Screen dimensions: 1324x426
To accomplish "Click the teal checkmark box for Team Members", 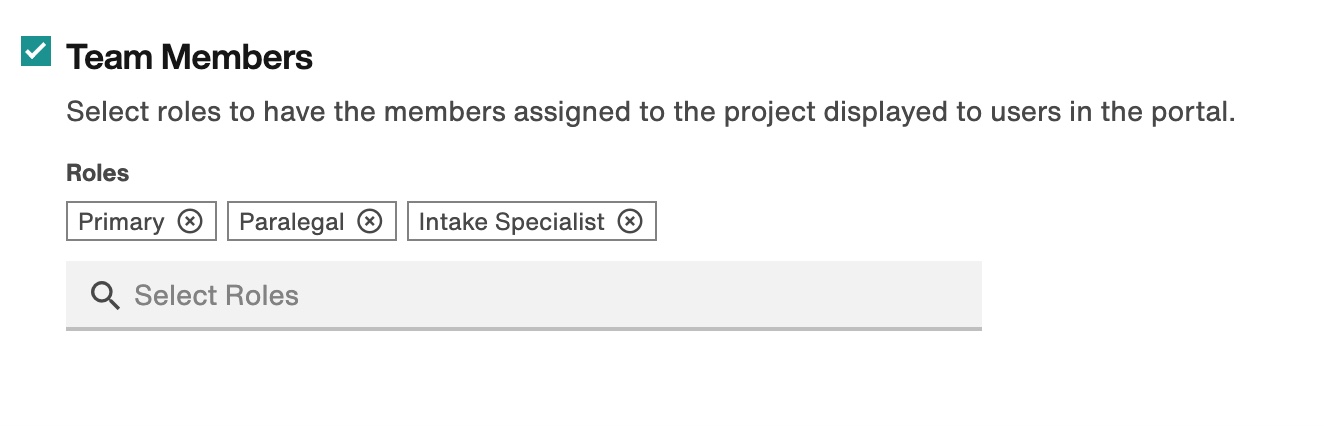I will 36,51.
